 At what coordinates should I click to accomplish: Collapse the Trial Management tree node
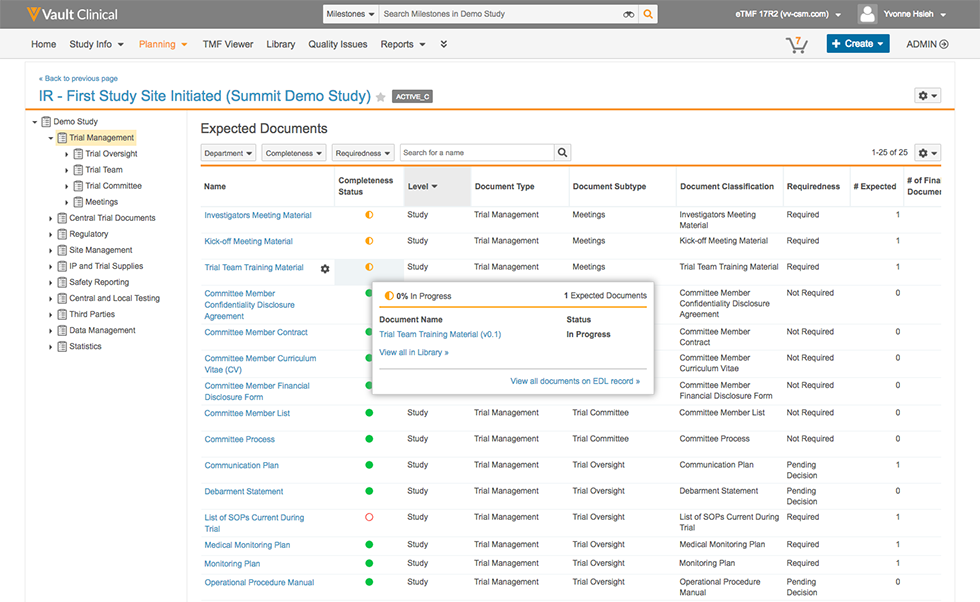pyautogui.click(x=51, y=138)
